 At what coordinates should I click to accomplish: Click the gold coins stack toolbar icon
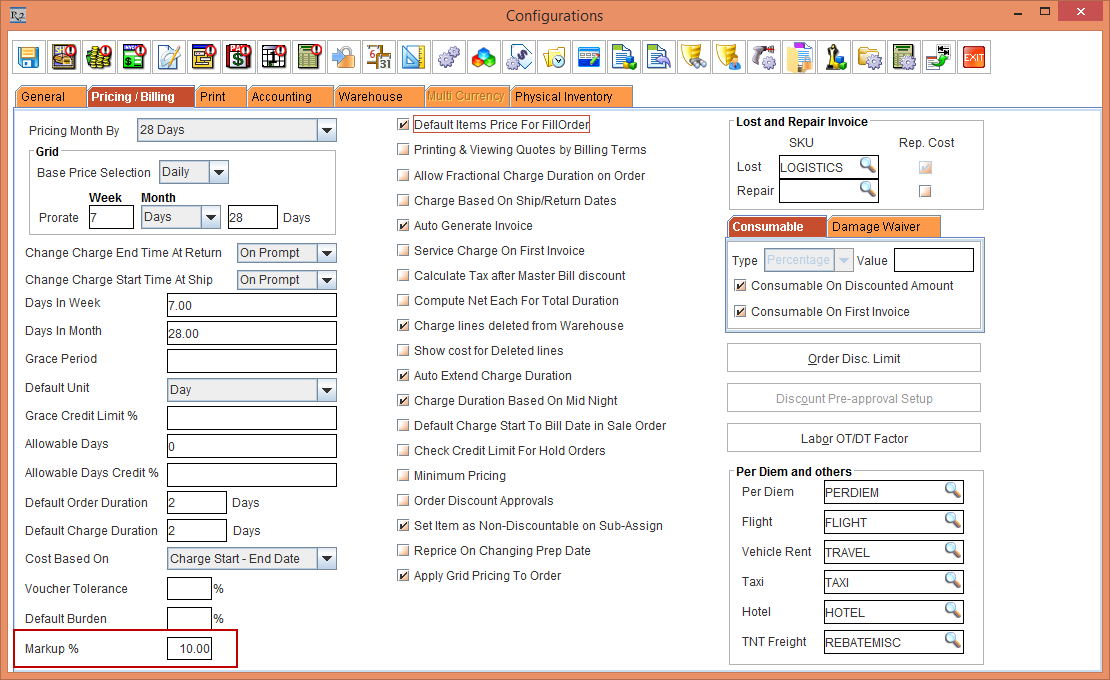tap(98, 58)
